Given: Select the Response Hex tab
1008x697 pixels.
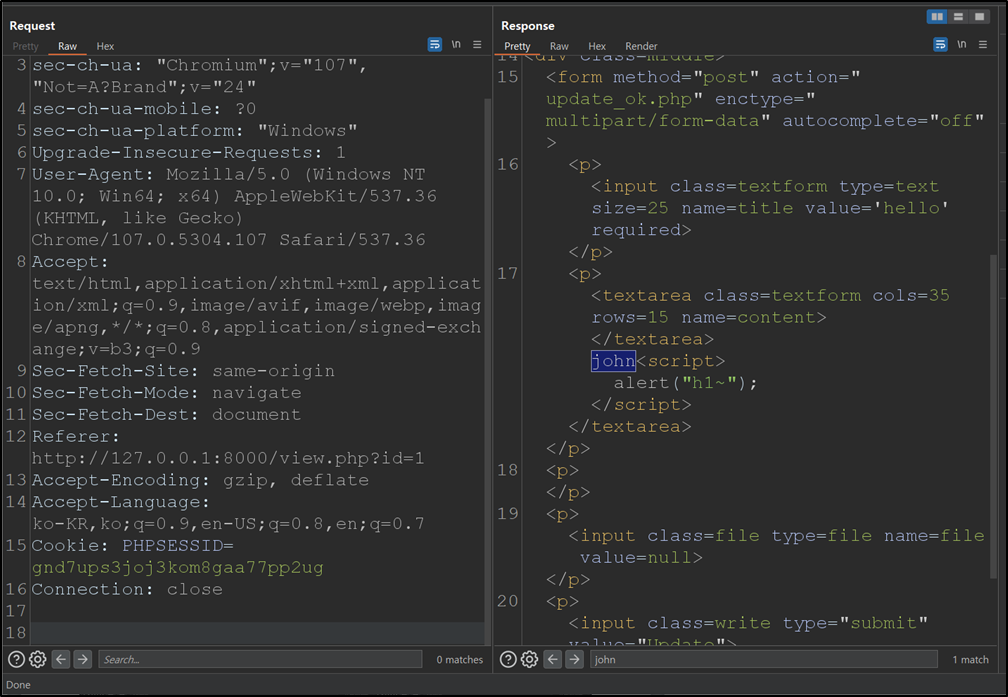Looking at the screenshot, I should click(x=597, y=46).
